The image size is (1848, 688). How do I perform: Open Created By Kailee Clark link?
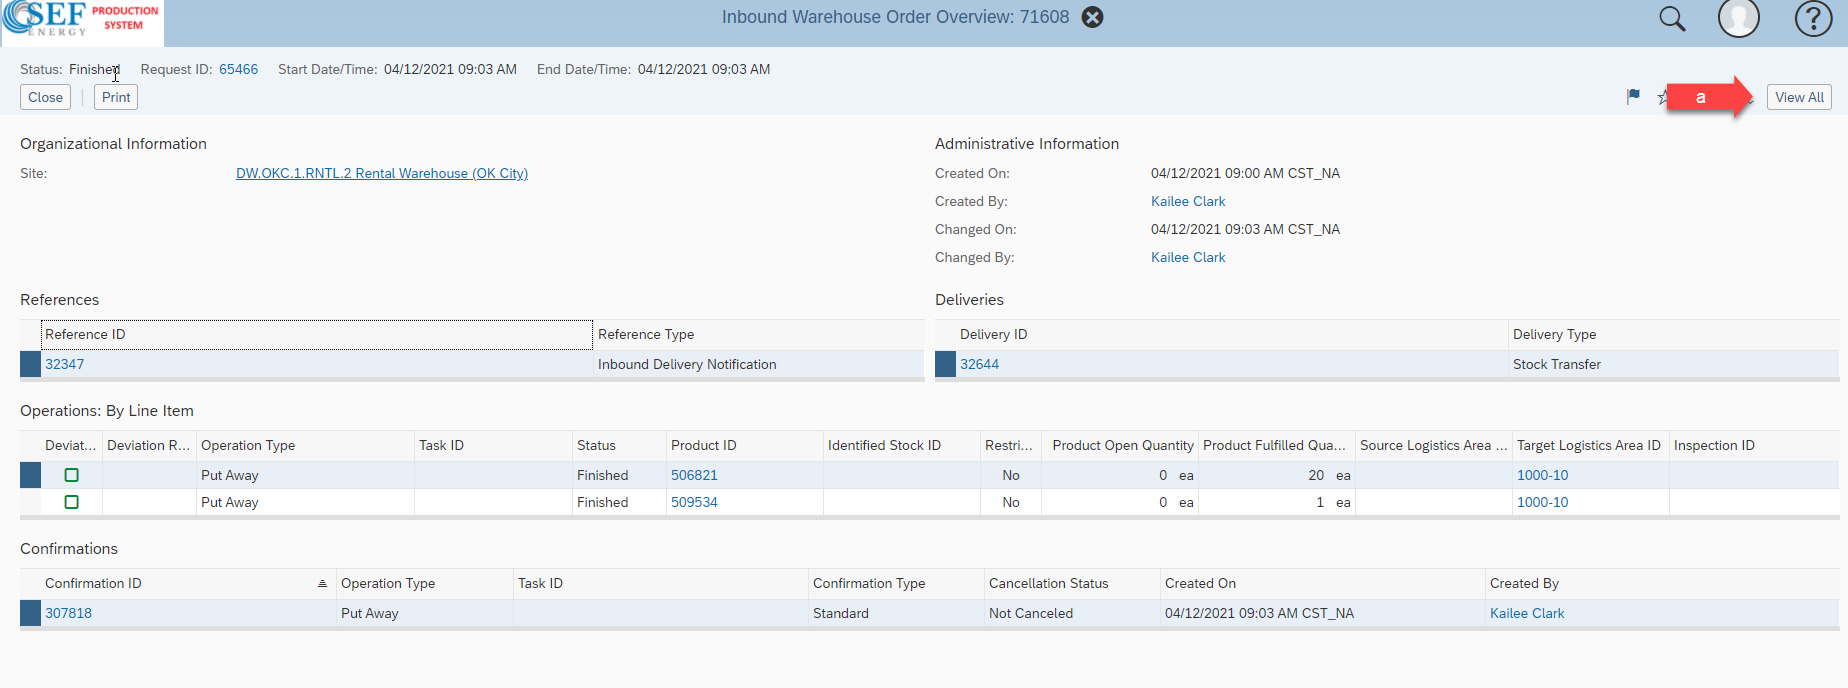(1188, 201)
